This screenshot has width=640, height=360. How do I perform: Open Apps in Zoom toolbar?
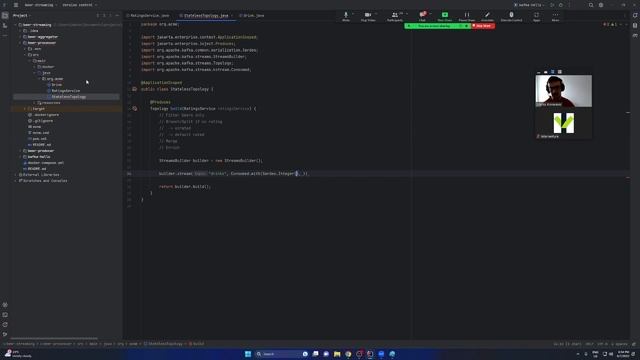536,16
